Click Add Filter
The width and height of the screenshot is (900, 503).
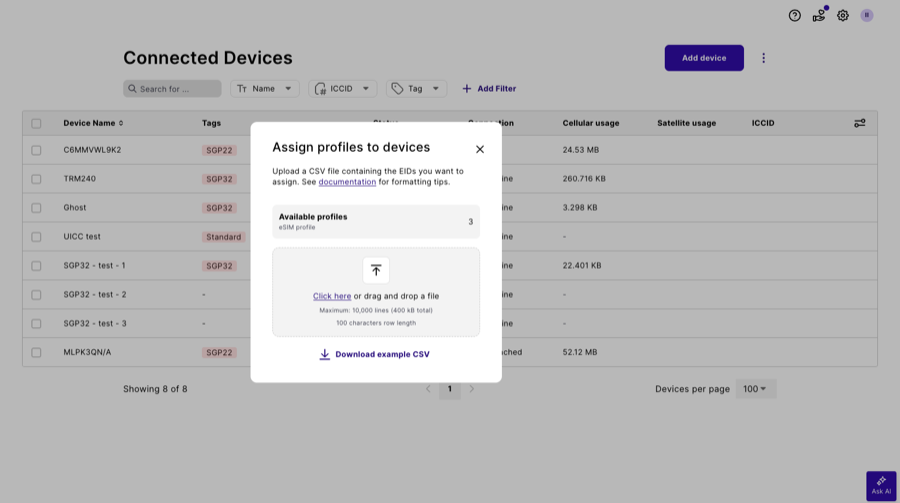pyautogui.click(x=489, y=88)
